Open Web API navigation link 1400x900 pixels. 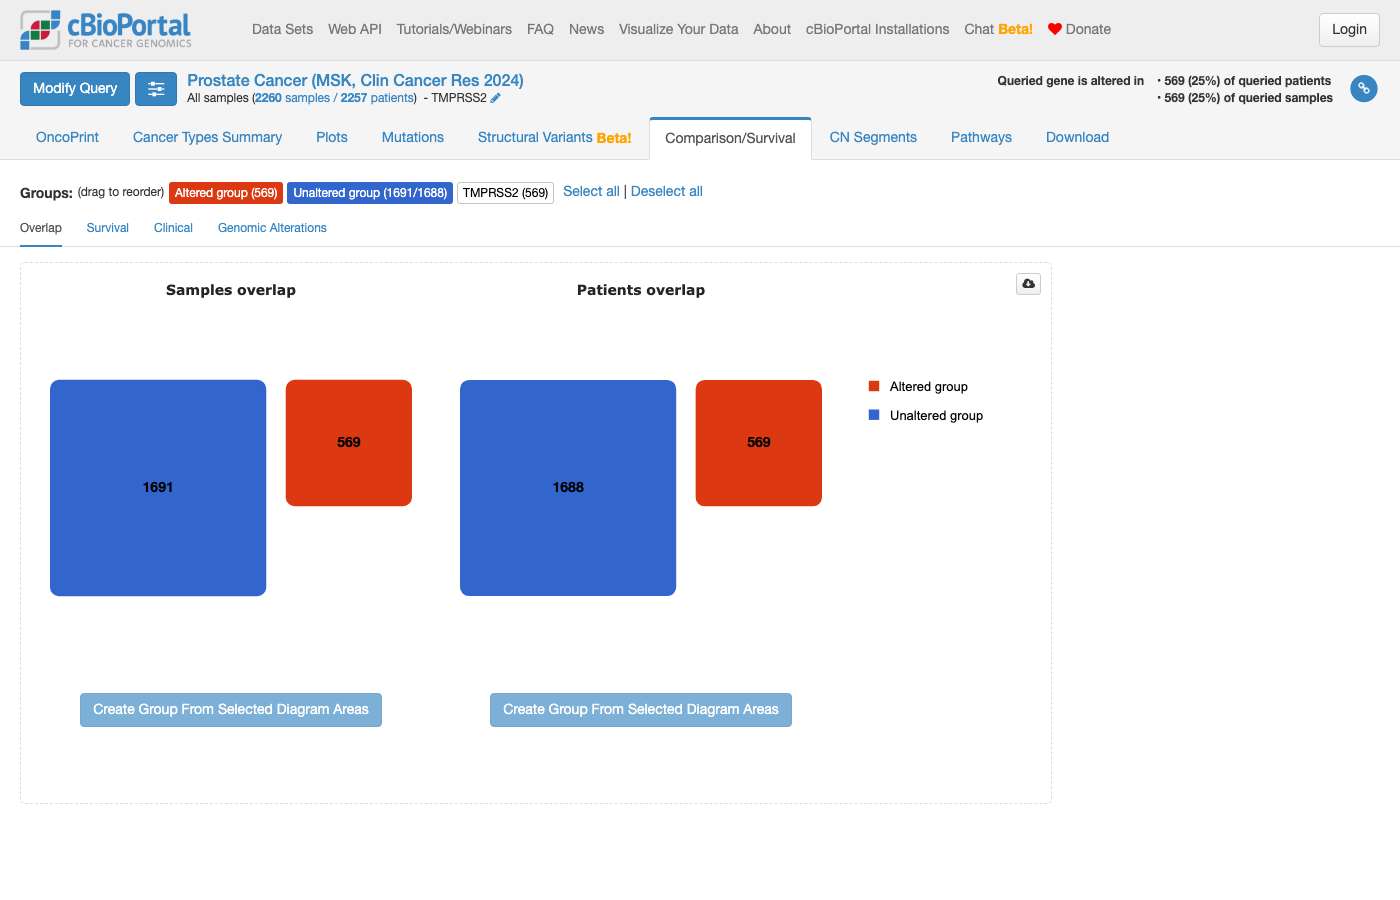[355, 29]
